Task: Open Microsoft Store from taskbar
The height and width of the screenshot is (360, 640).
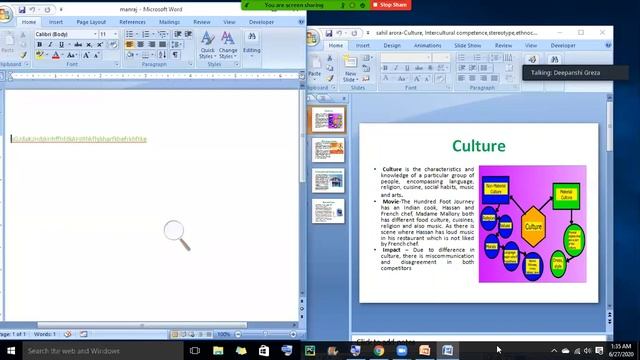Action: click(264, 351)
